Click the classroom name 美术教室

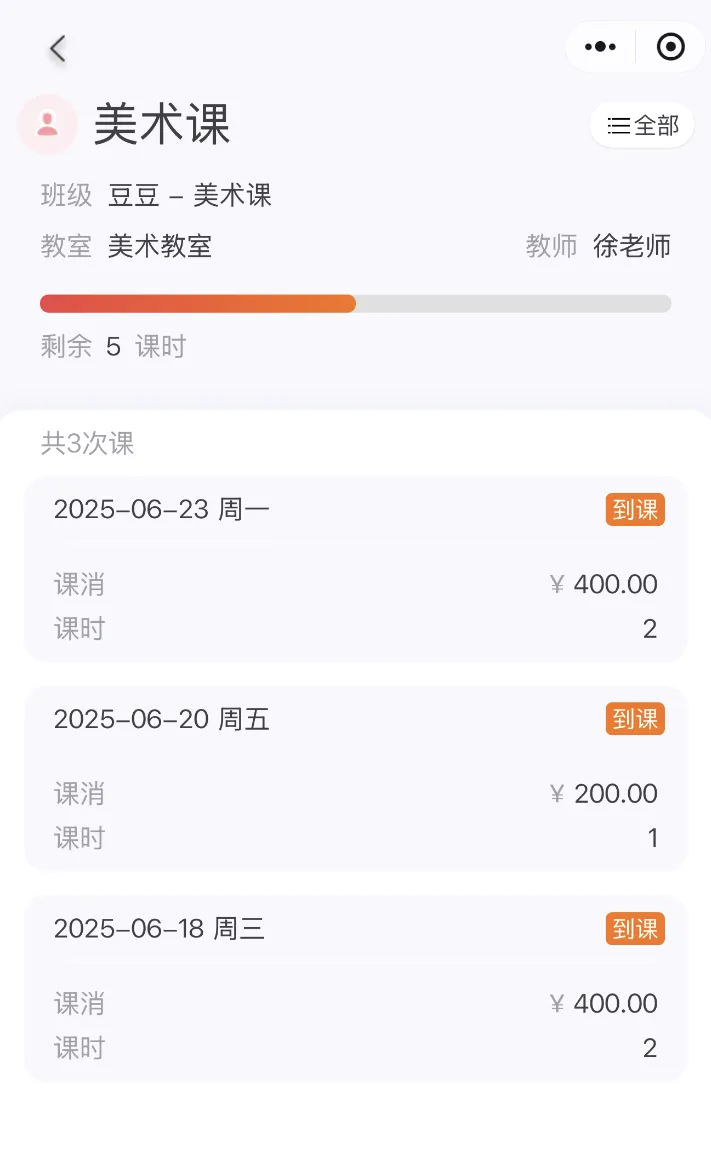click(x=160, y=246)
